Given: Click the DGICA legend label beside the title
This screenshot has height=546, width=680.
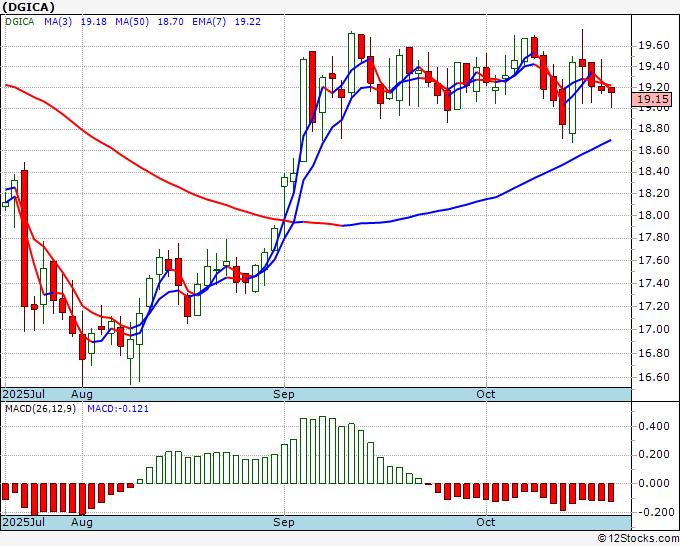Looking at the screenshot, I should click(19, 20).
